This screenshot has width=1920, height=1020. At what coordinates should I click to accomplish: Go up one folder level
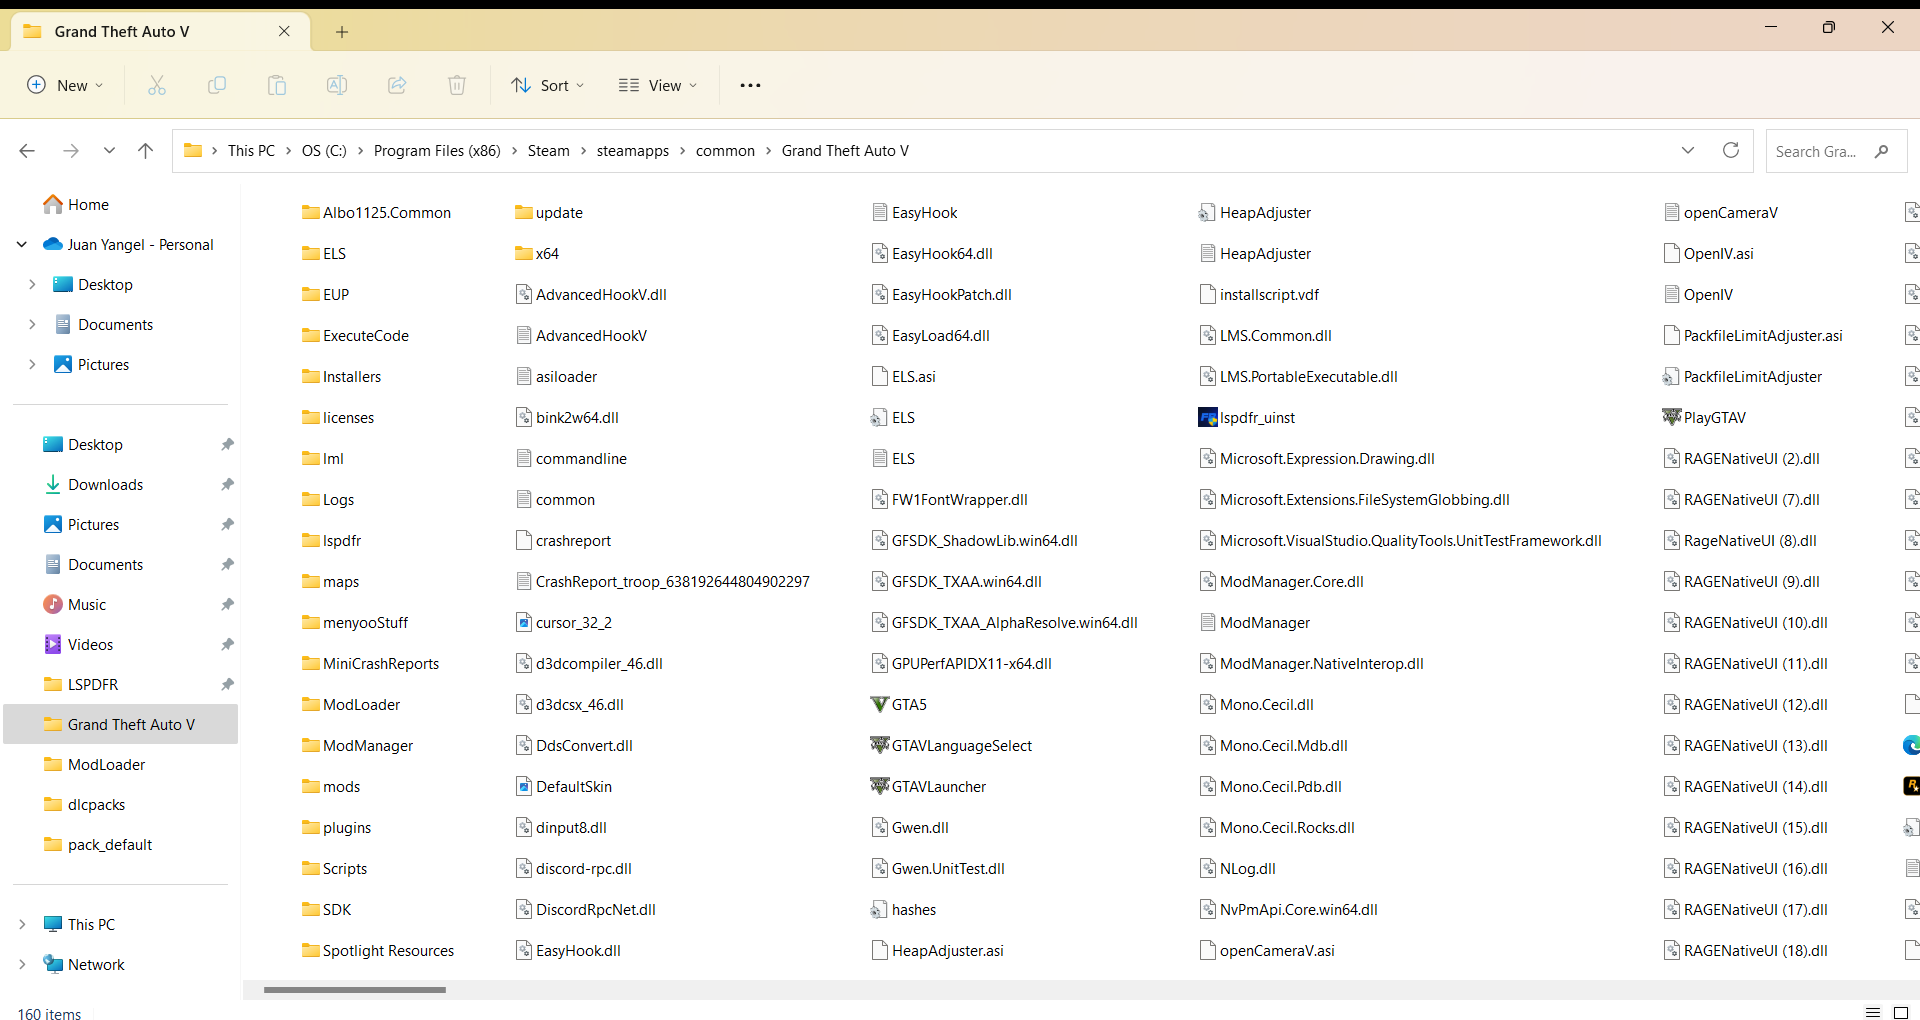pos(146,151)
